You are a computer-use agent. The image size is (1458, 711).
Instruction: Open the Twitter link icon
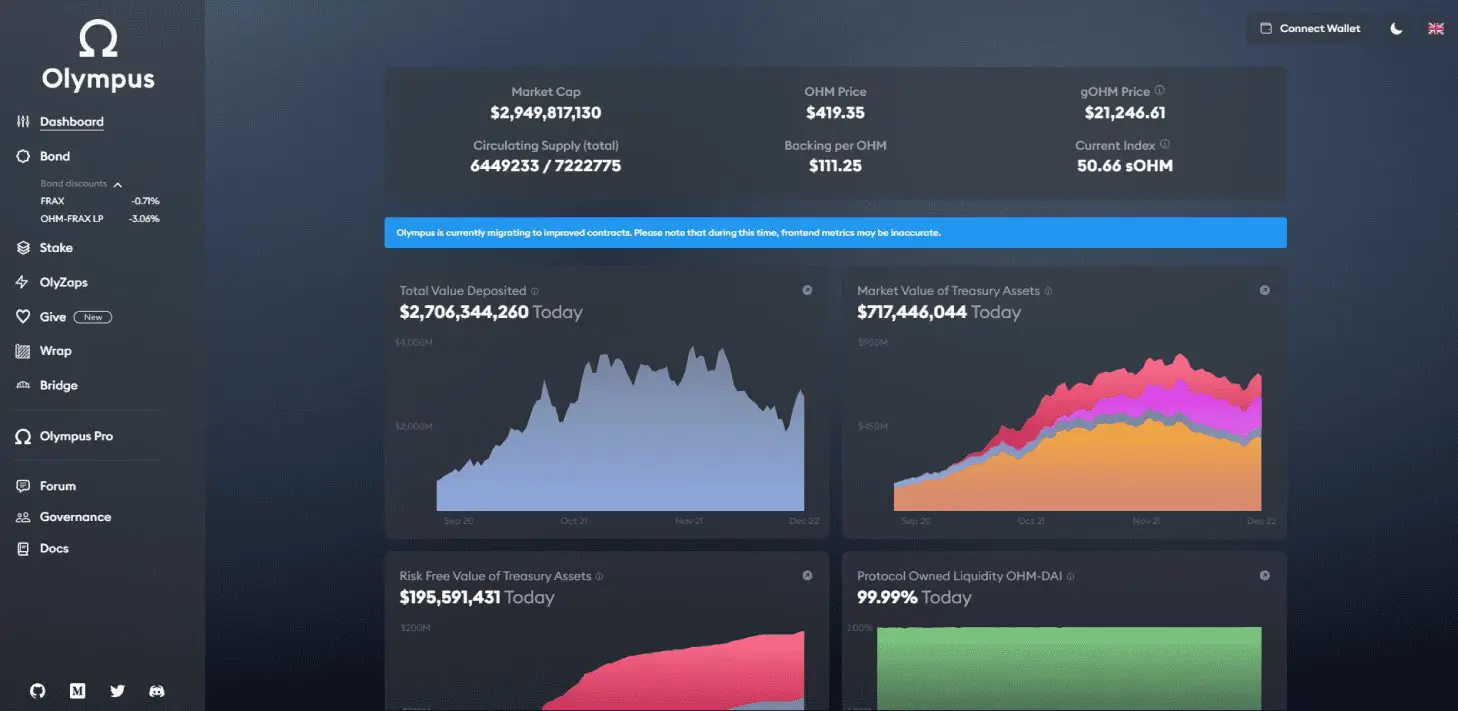(118, 691)
